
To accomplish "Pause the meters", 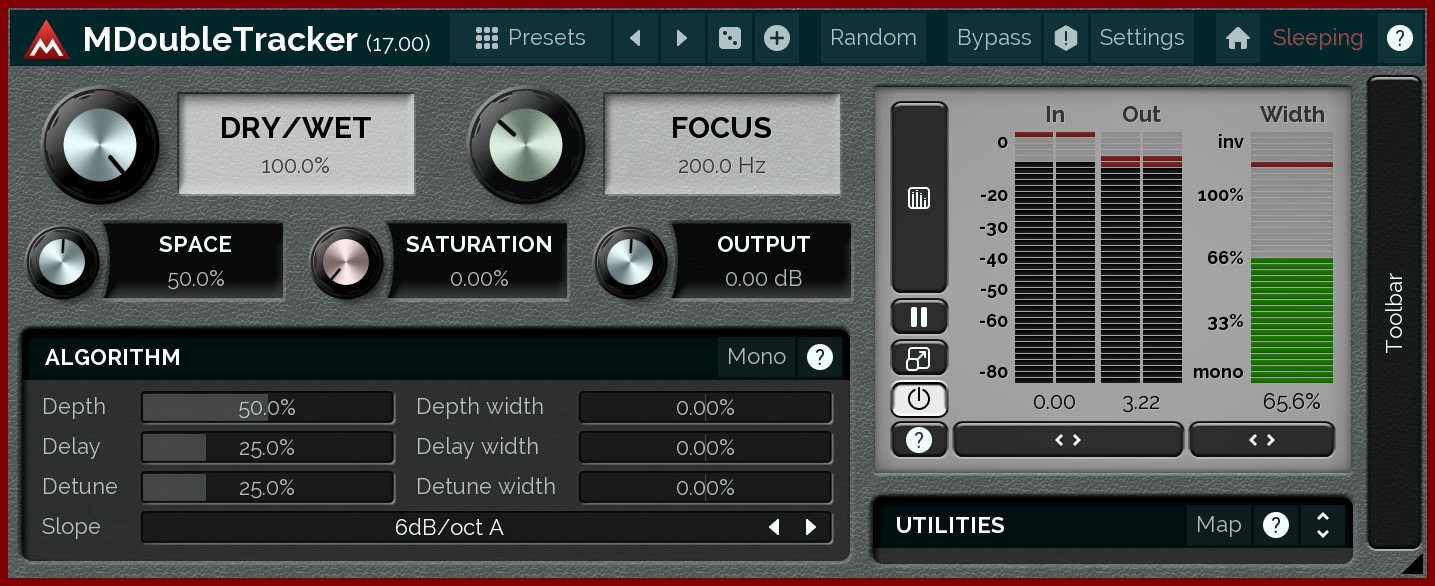I will click(x=918, y=318).
